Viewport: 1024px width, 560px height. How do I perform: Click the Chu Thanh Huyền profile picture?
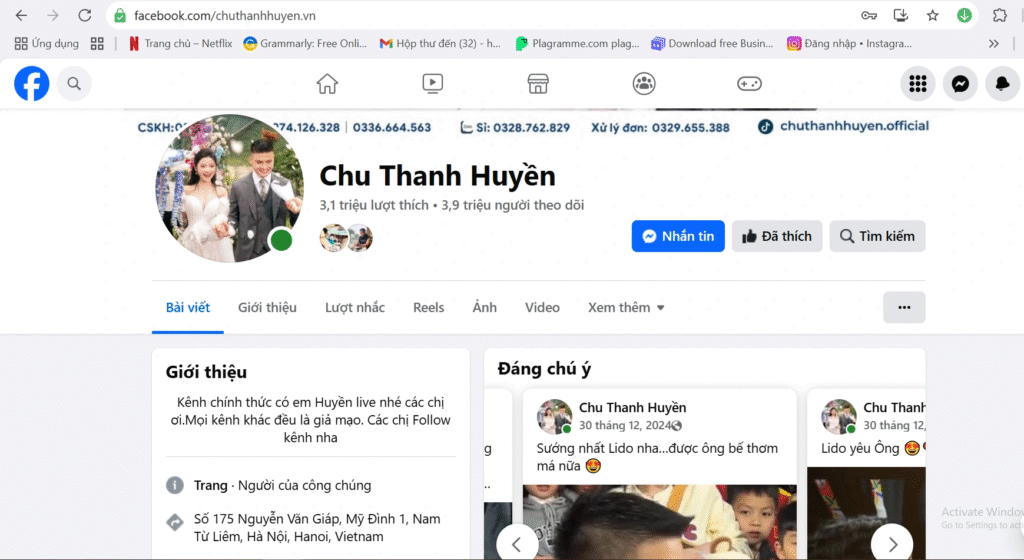pyautogui.click(x=229, y=188)
